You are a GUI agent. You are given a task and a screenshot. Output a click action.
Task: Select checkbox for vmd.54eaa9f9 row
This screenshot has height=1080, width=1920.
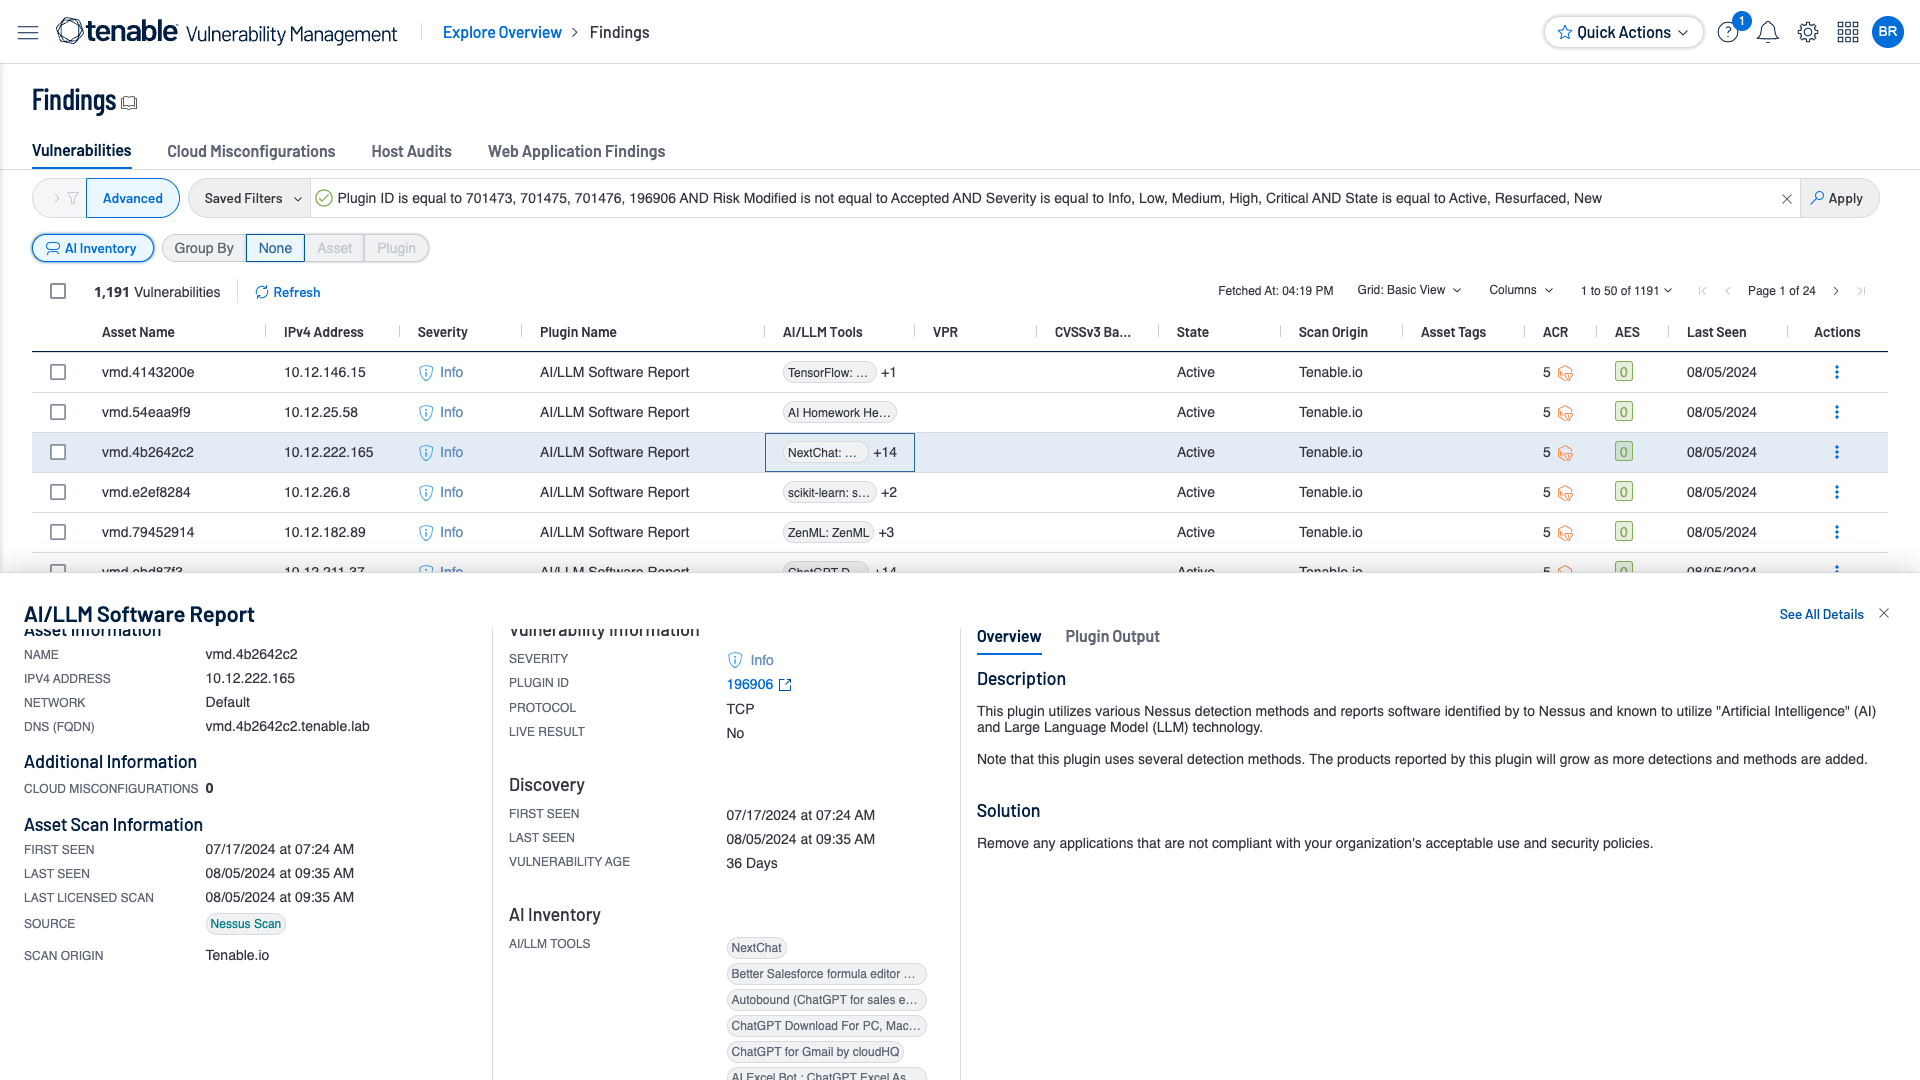[58, 412]
